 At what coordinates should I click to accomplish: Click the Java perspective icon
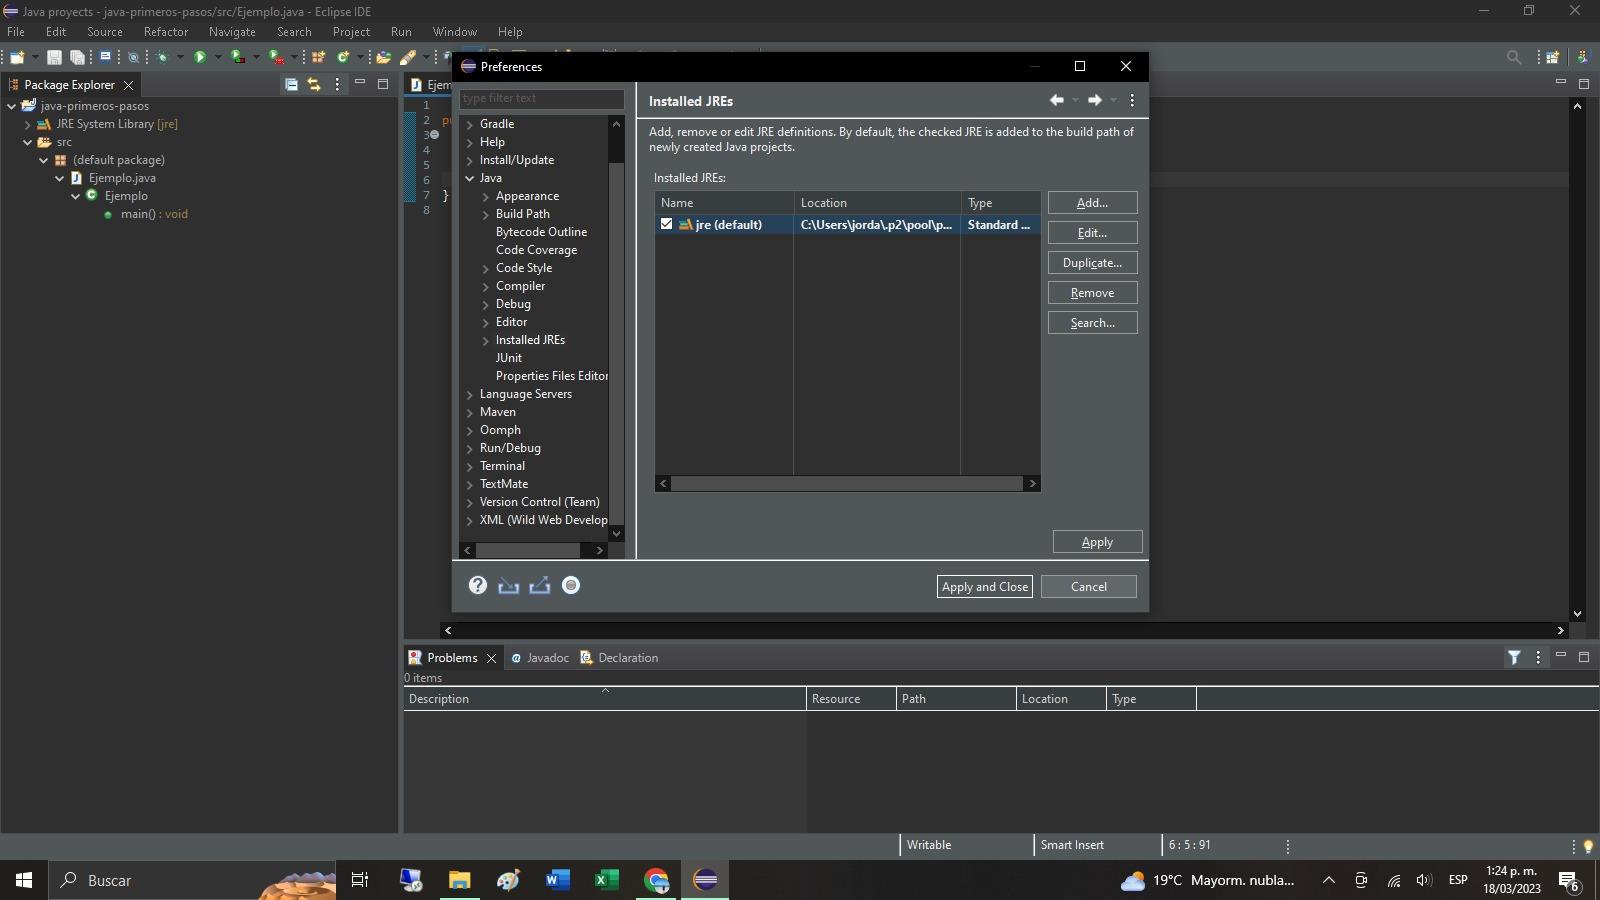pos(1582,57)
